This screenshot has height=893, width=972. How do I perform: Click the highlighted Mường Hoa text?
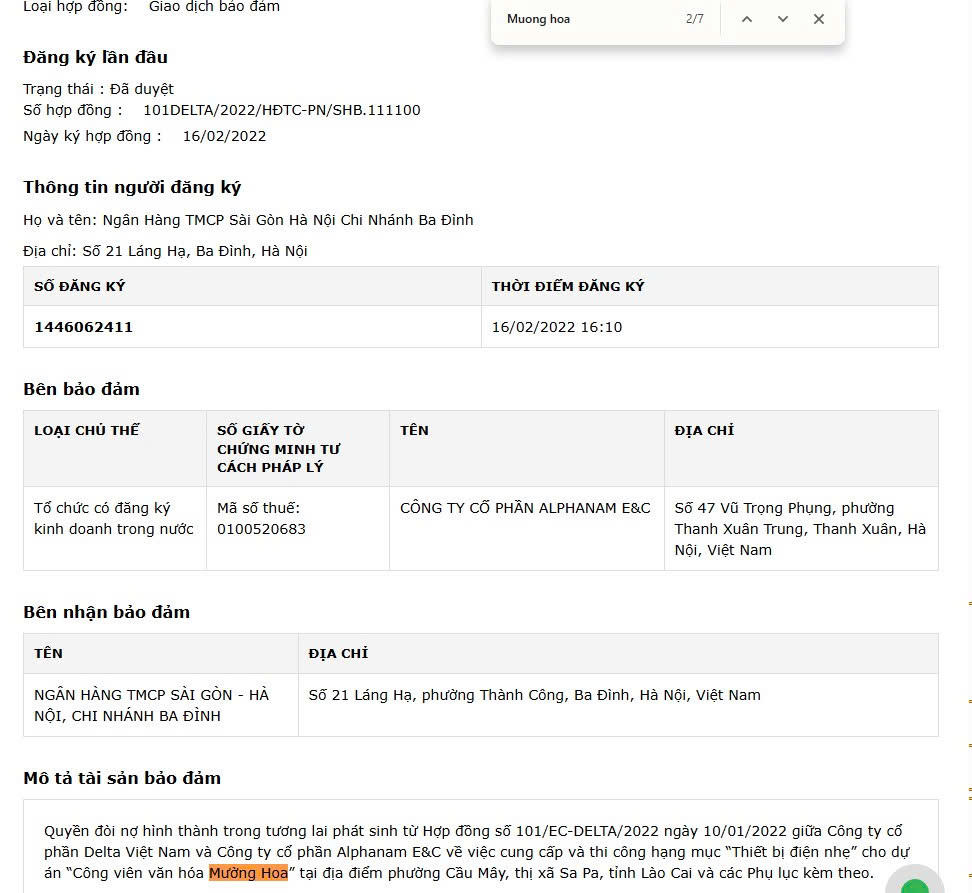249,873
